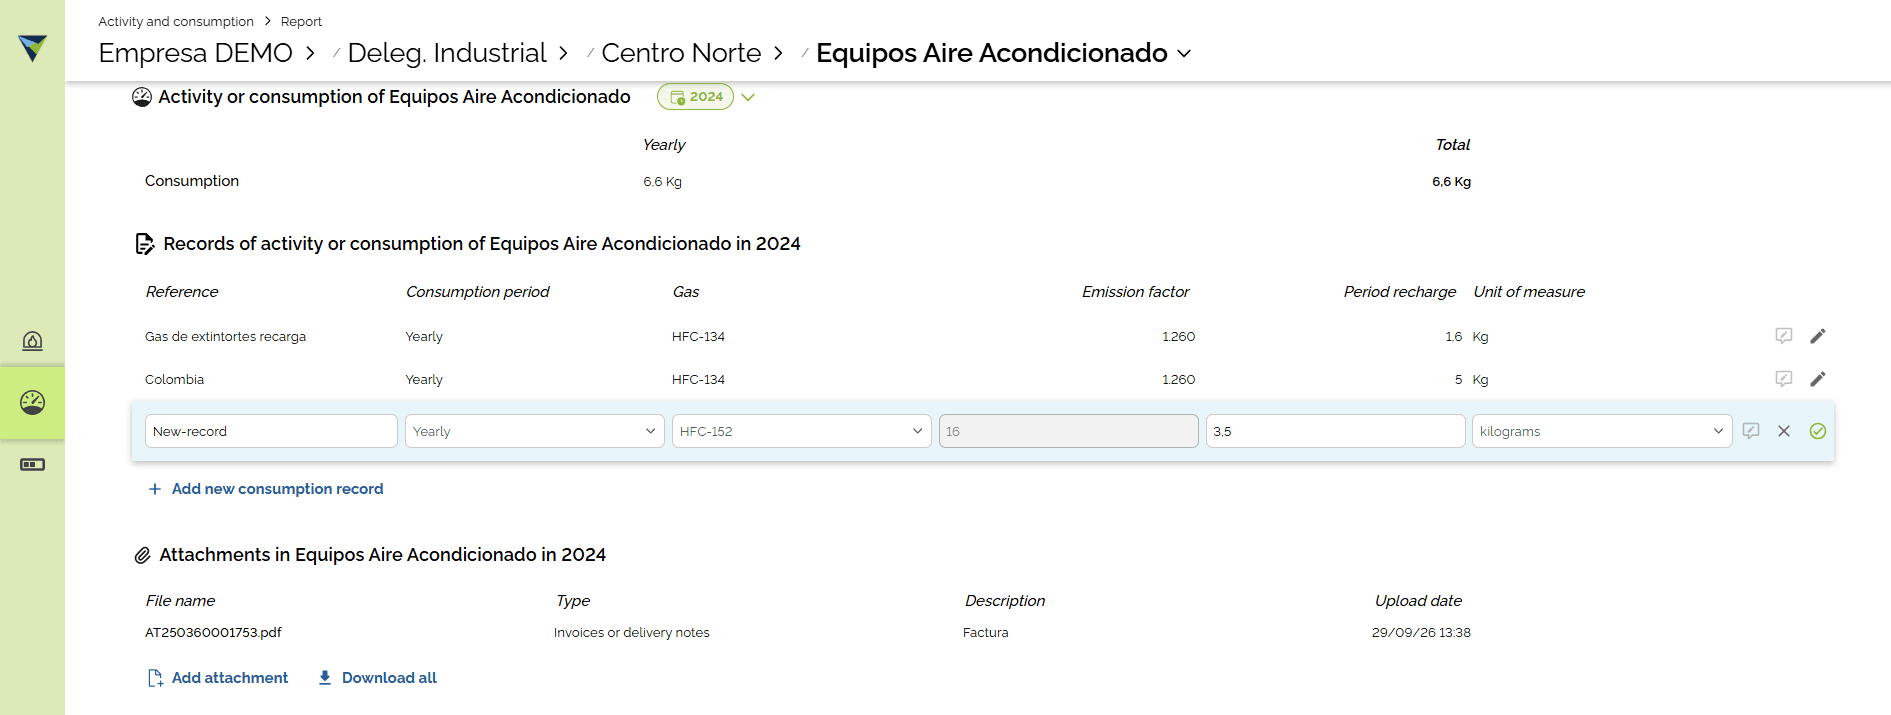The image size is (1891, 715).
Task: Click the disabled emission factor field
Action: [1068, 431]
